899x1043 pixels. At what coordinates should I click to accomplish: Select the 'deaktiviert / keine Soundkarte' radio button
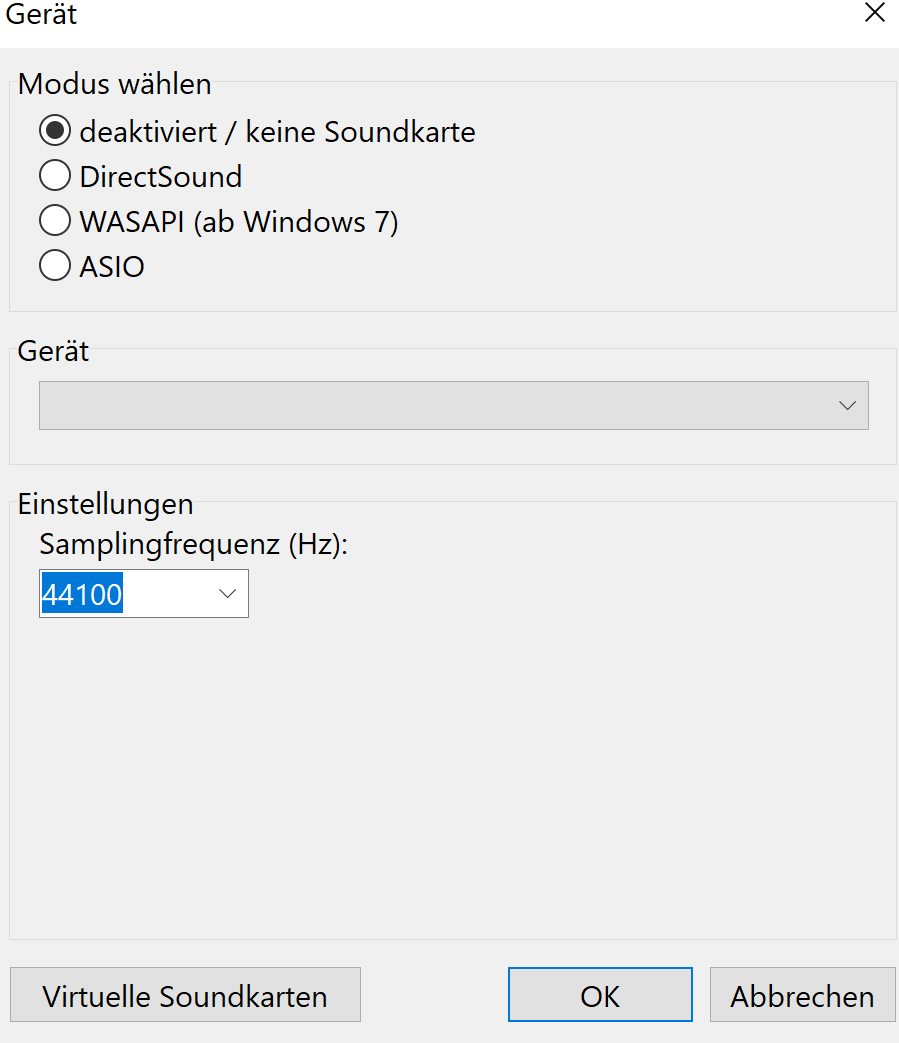(x=54, y=131)
